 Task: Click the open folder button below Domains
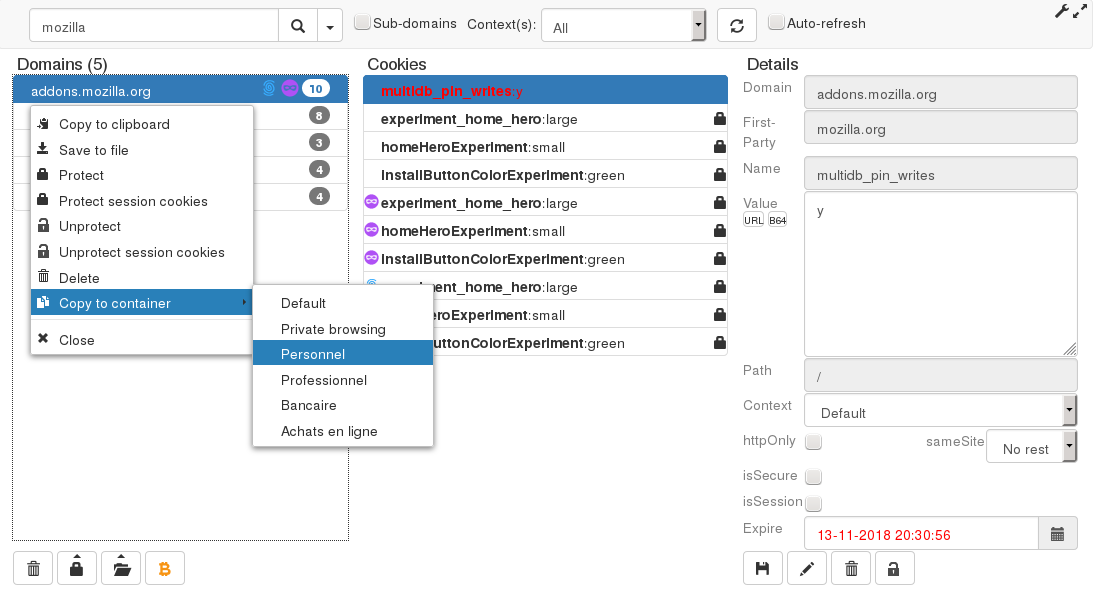121,569
